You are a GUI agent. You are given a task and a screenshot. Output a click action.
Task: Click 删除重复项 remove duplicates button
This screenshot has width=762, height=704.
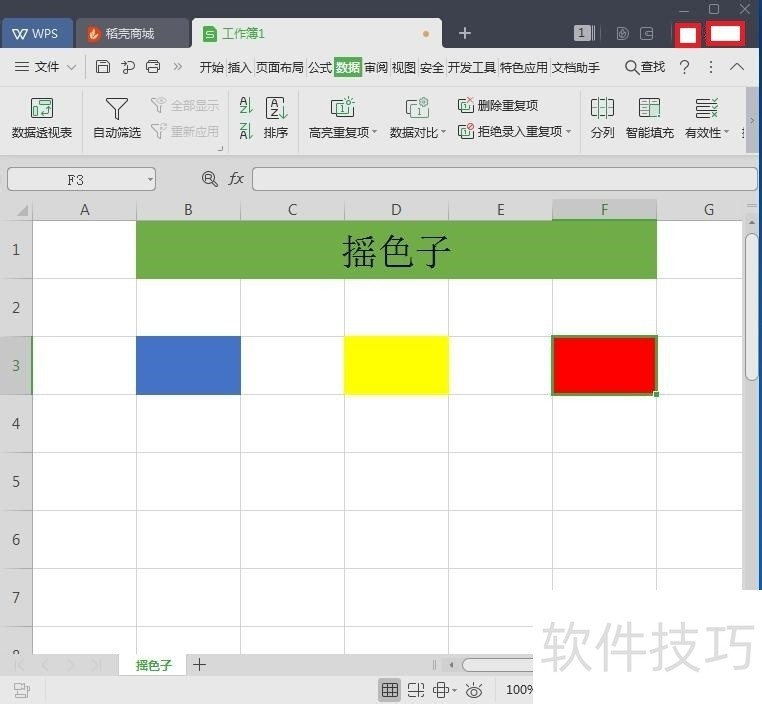click(498, 105)
